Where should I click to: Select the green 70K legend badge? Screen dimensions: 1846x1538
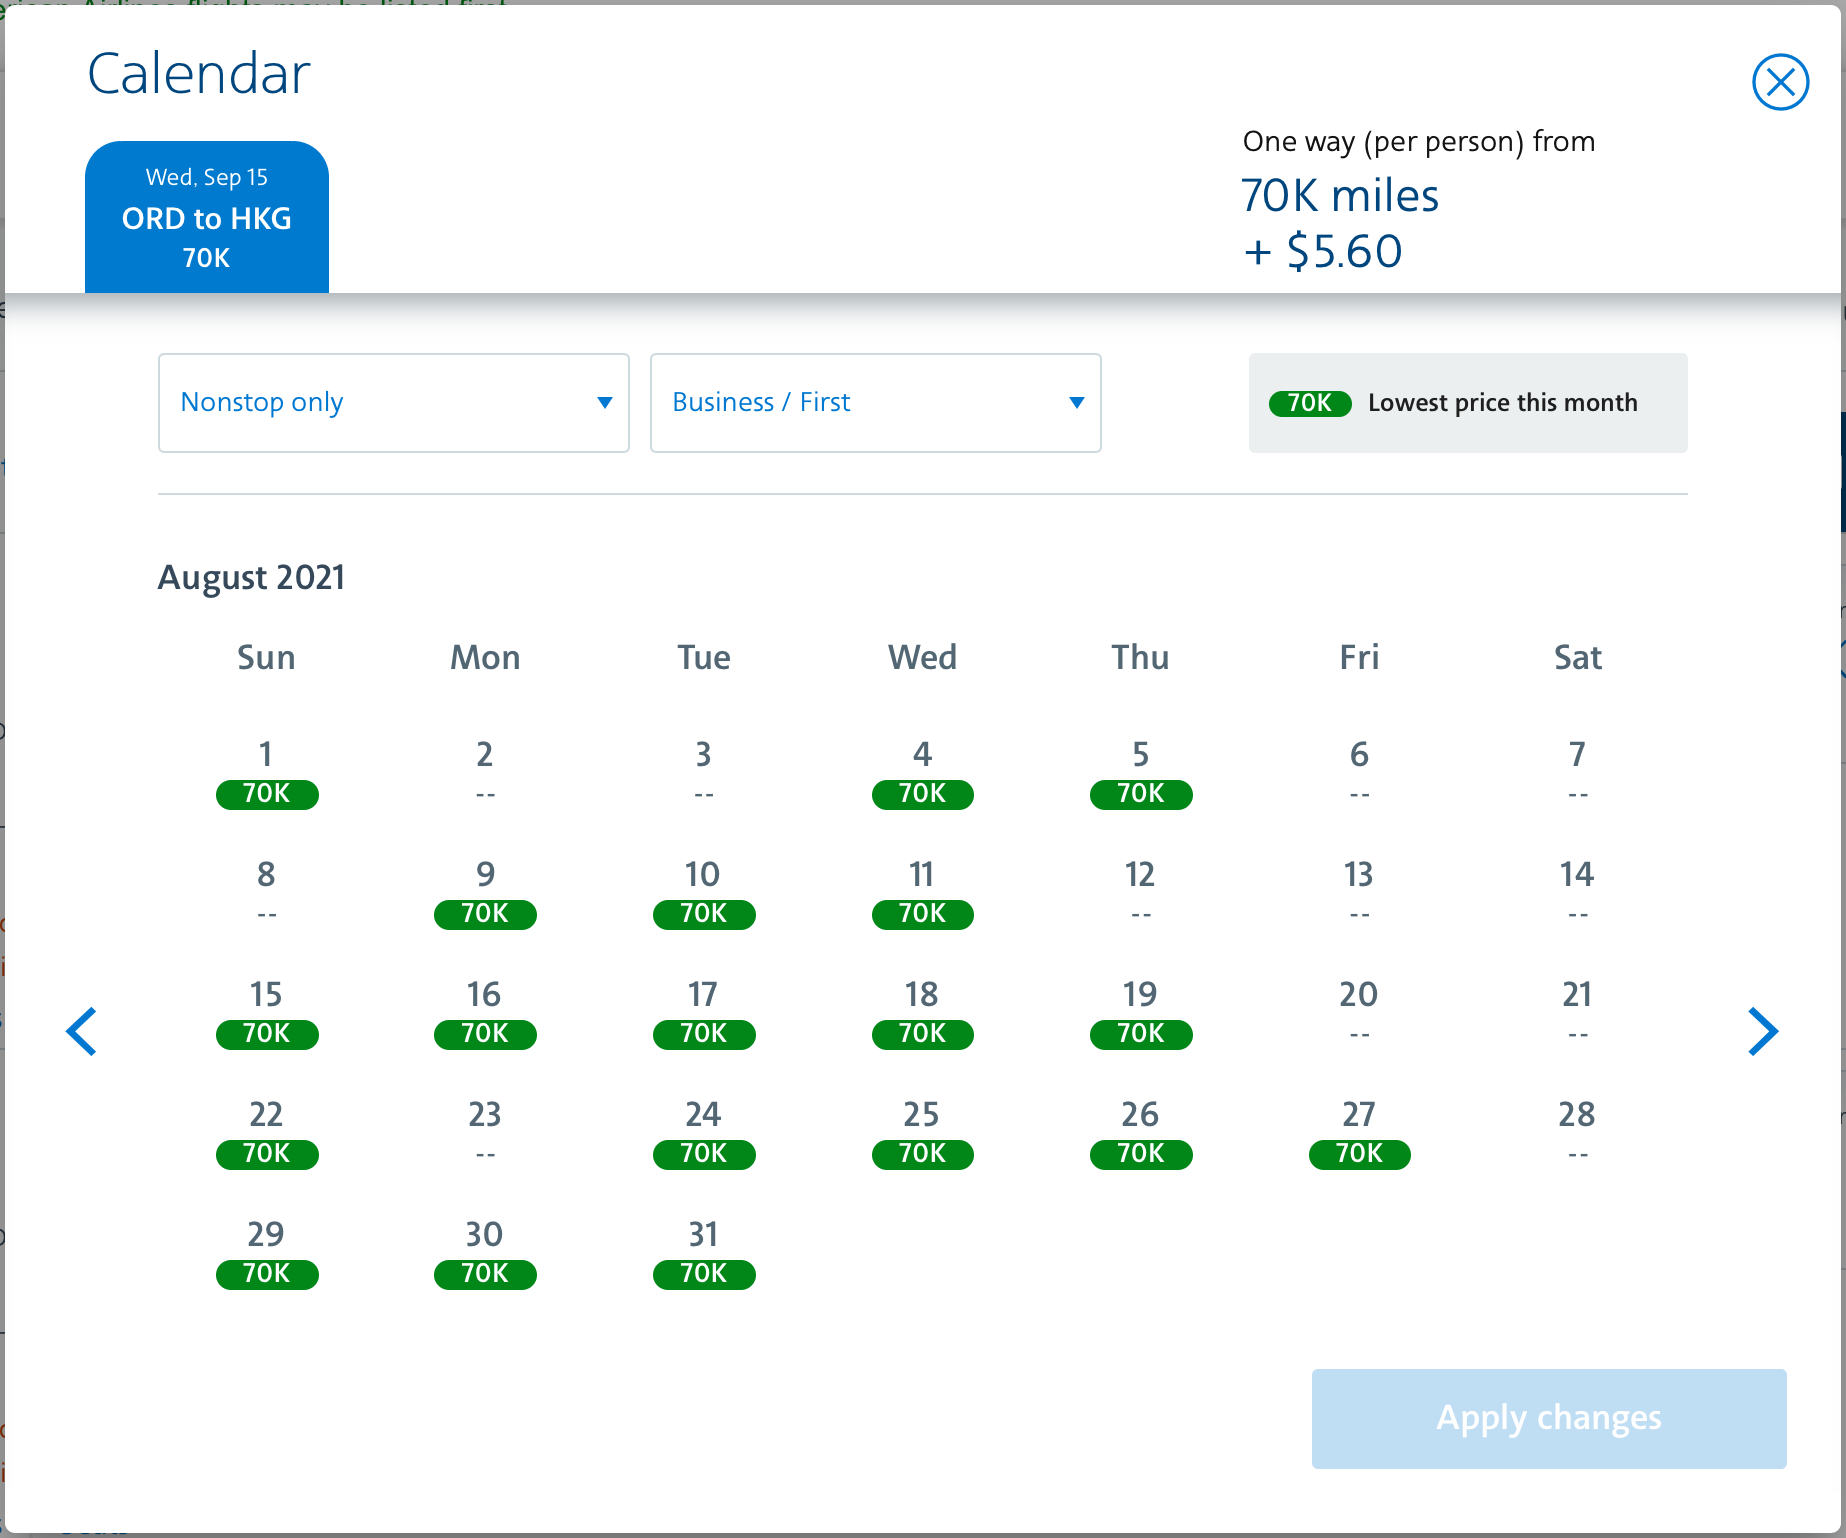point(1309,403)
